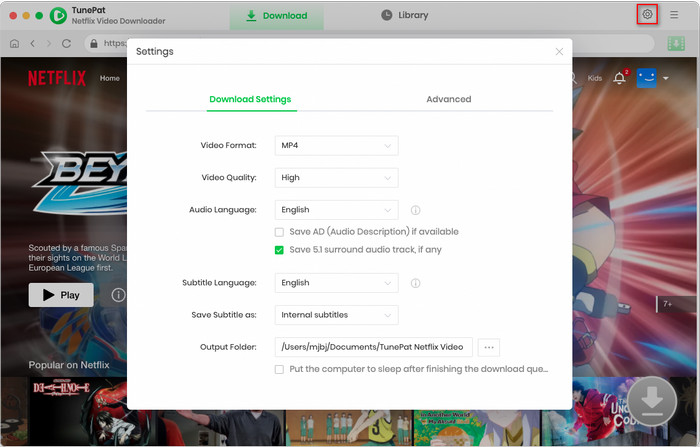Click info icon beside Subtitle Language

click(415, 283)
